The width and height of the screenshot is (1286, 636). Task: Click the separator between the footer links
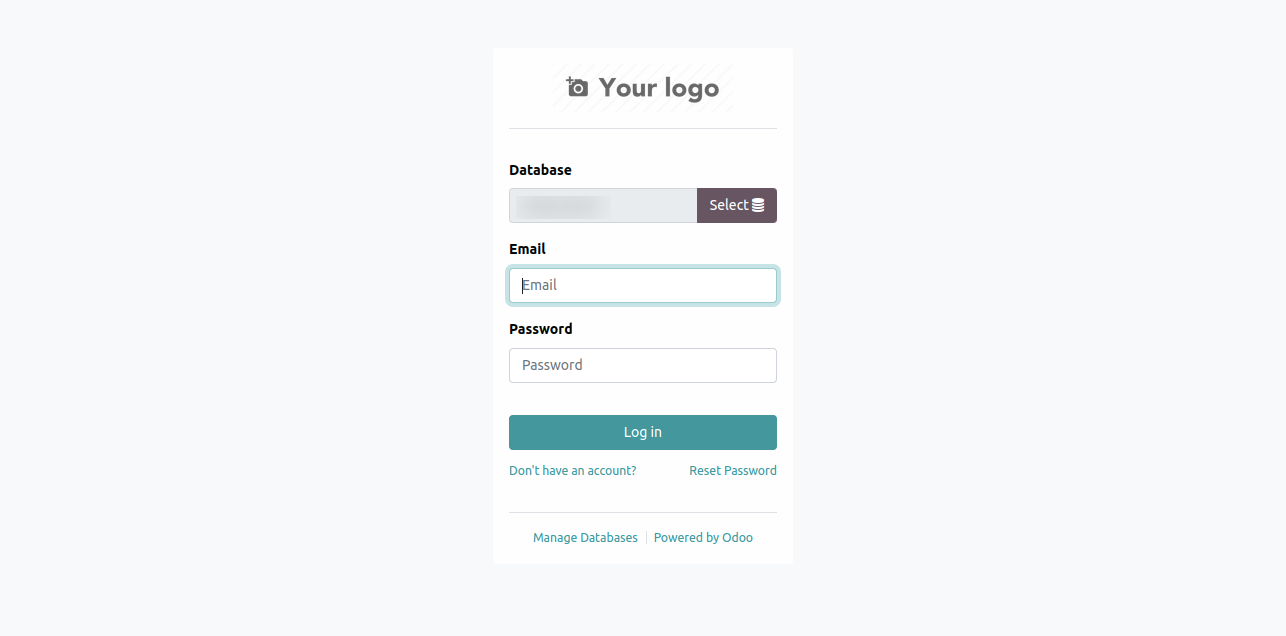(646, 538)
